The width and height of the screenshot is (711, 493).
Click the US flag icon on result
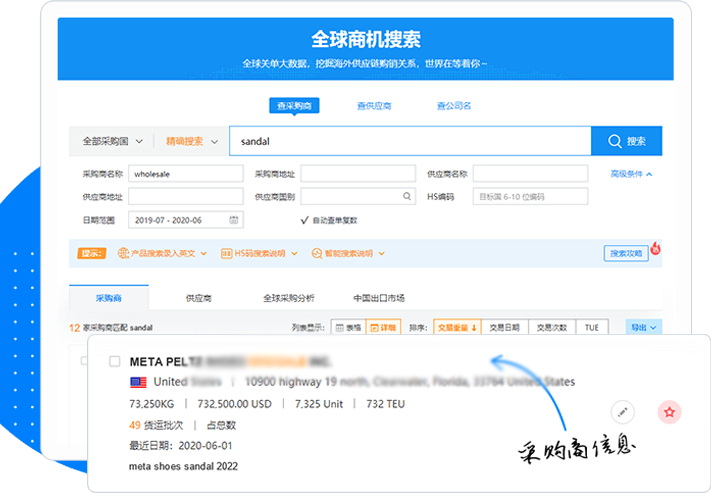coord(138,382)
